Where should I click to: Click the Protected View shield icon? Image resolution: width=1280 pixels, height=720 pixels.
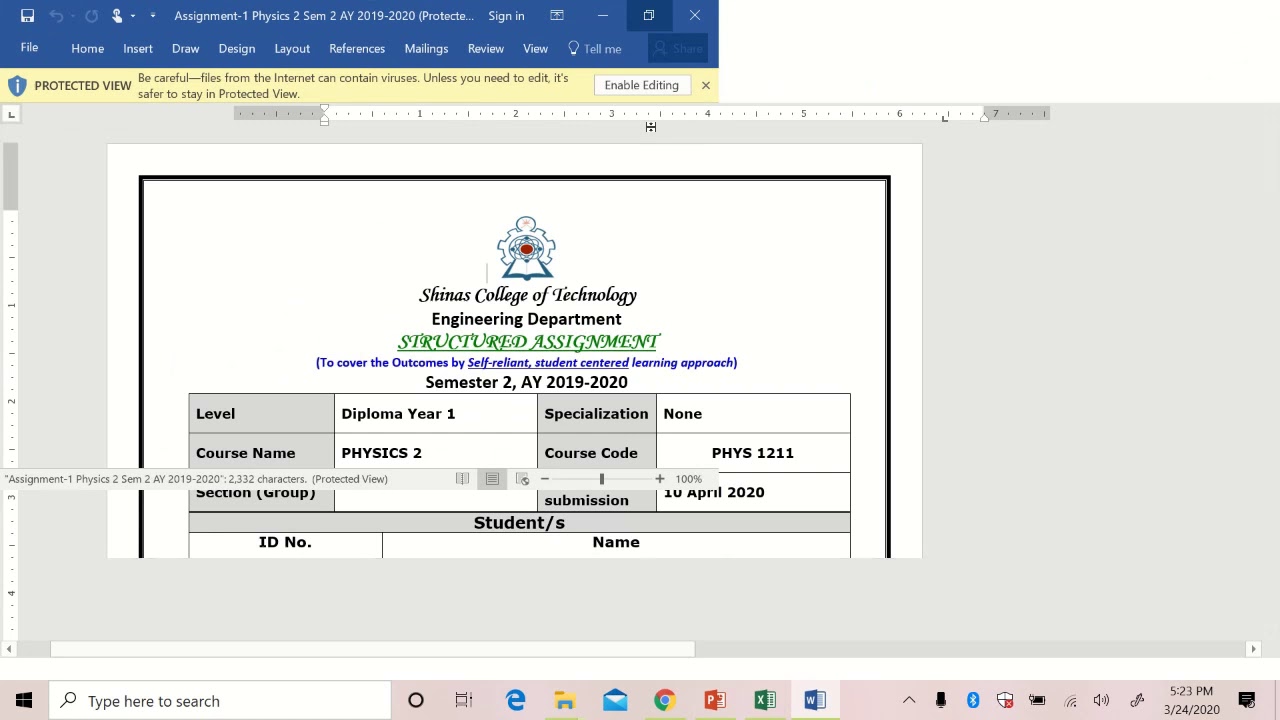point(17,86)
